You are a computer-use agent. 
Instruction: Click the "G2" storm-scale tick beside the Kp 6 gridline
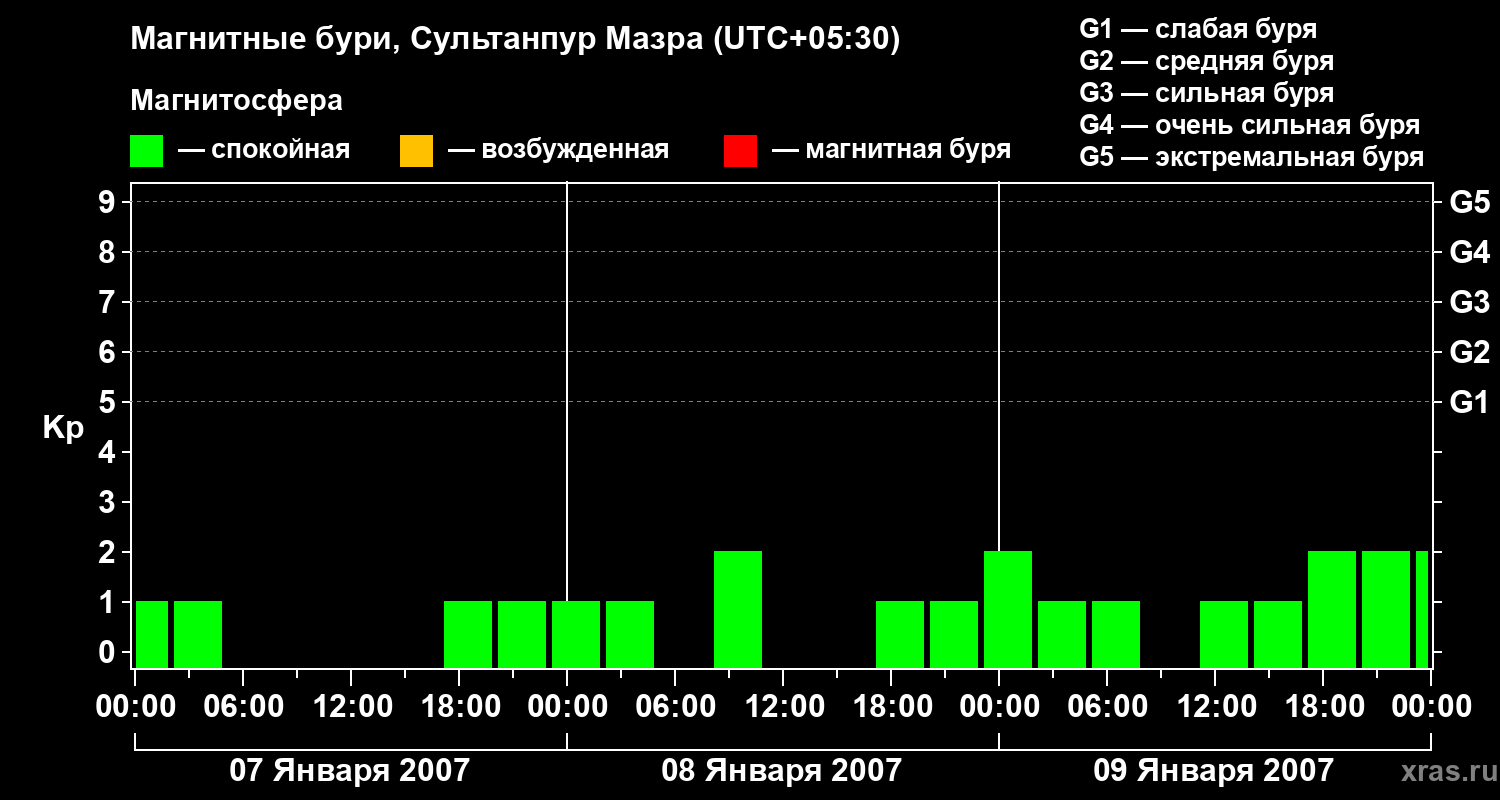(x=1469, y=352)
